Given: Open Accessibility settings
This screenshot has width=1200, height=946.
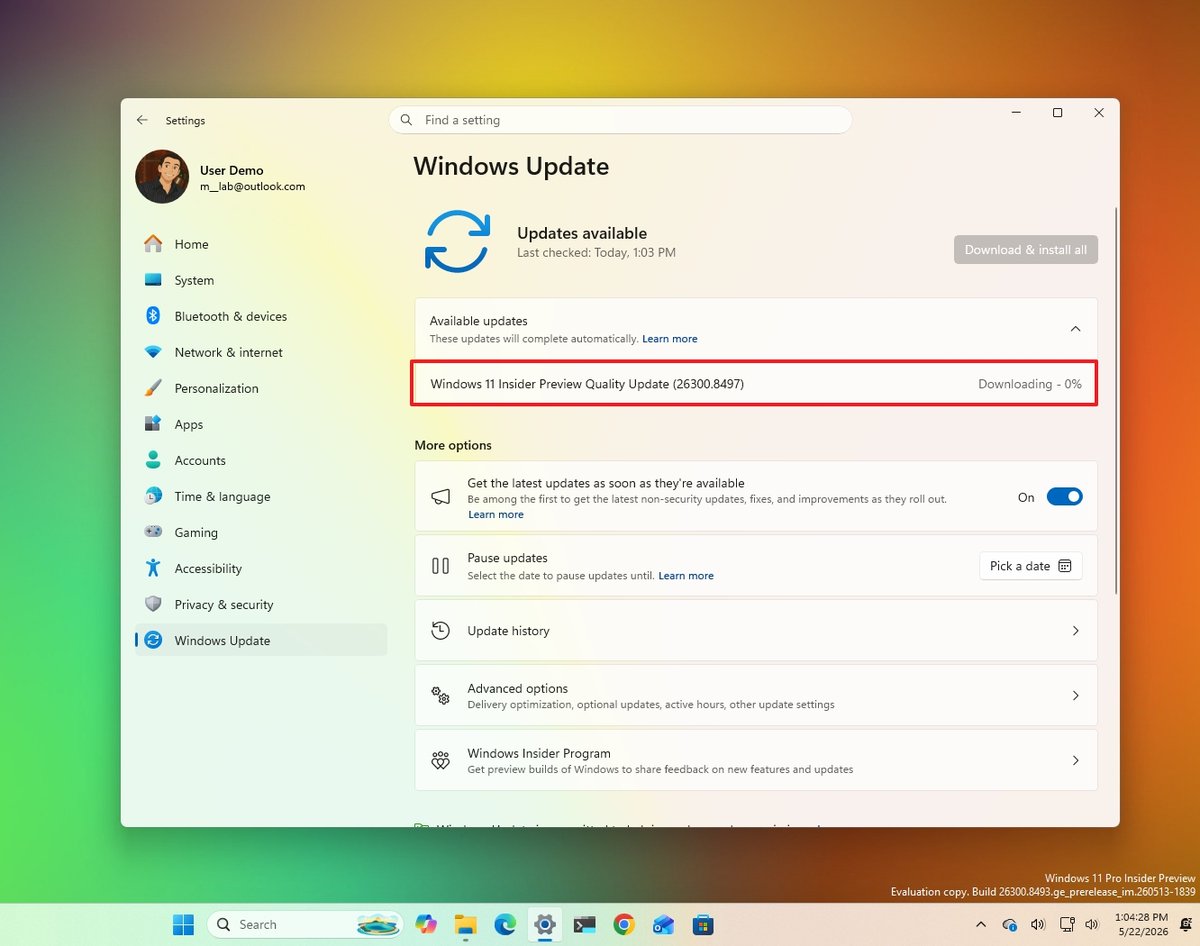Looking at the screenshot, I should [x=260, y=568].
